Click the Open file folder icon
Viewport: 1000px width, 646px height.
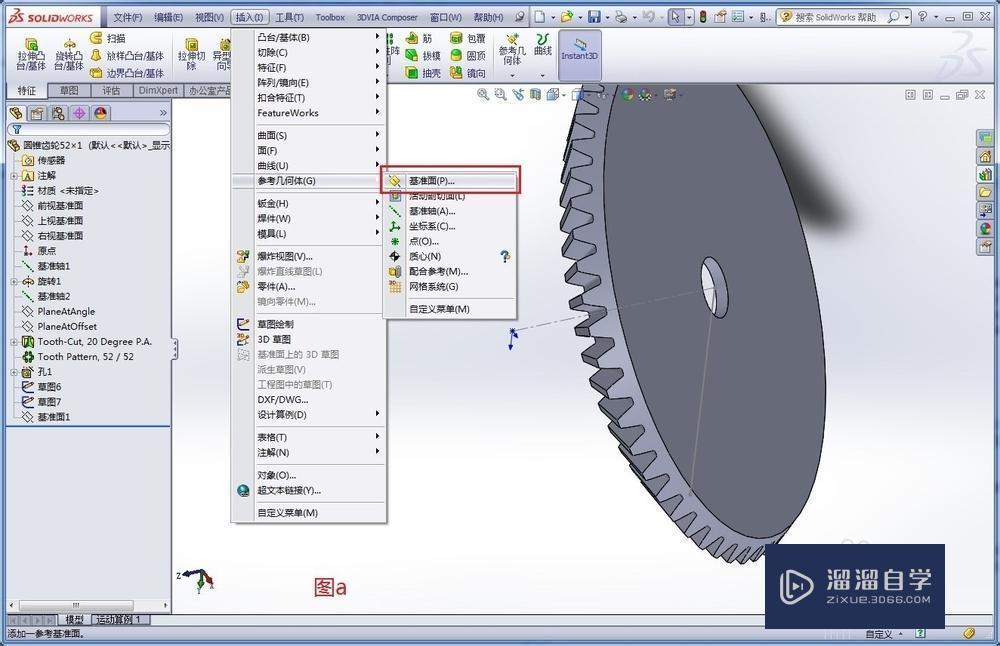[566, 17]
